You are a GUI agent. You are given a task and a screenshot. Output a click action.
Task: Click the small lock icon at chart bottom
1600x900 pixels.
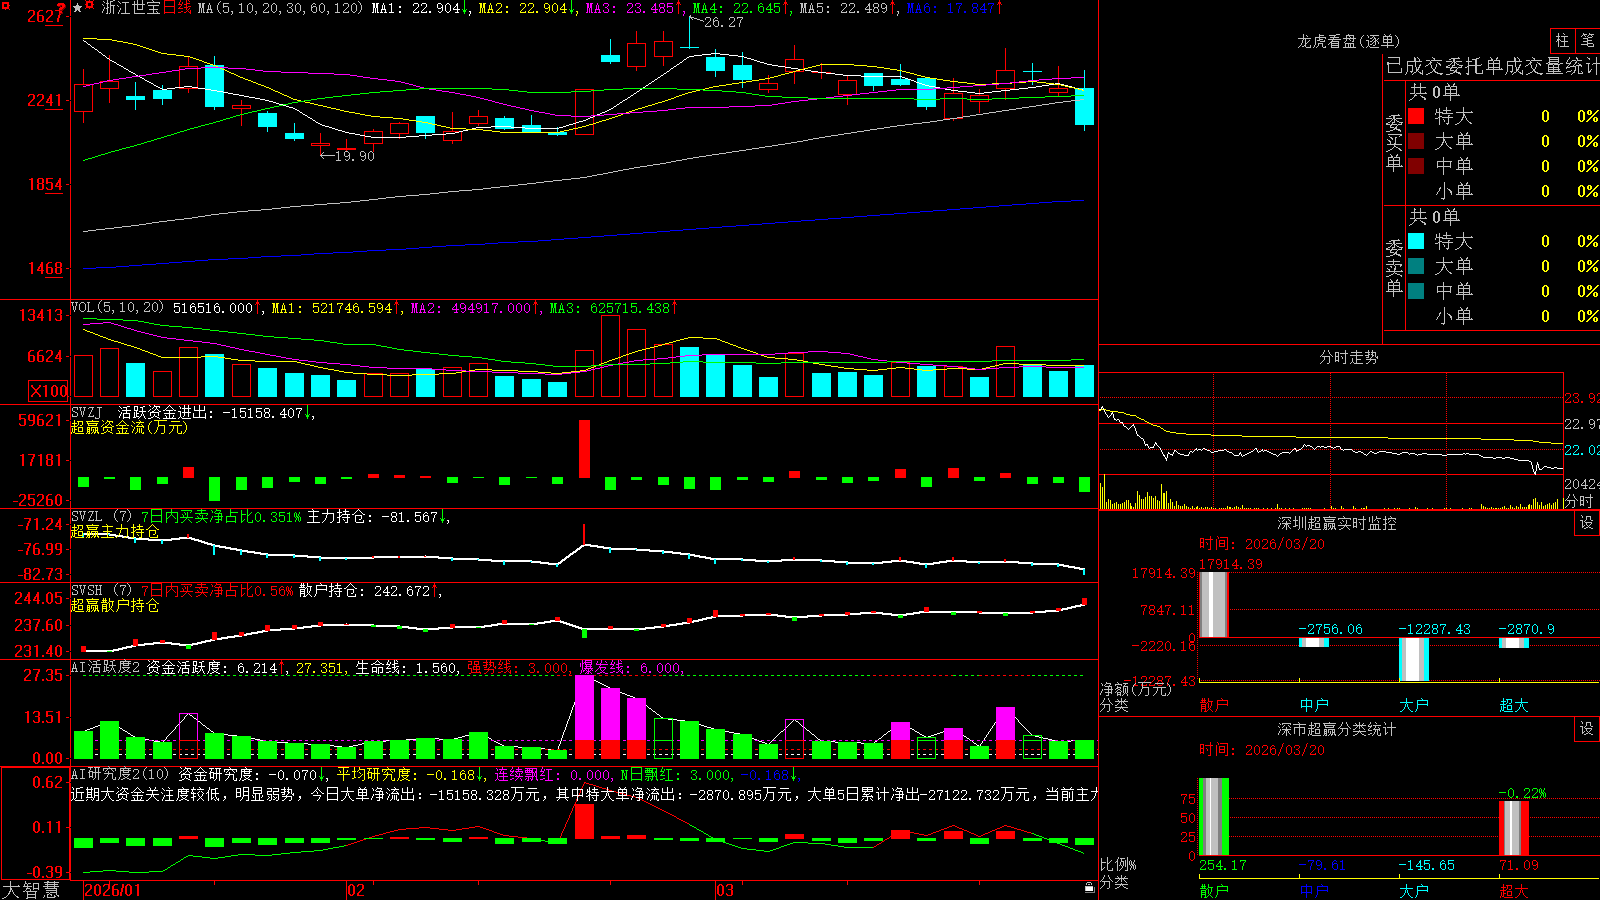click(1090, 887)
